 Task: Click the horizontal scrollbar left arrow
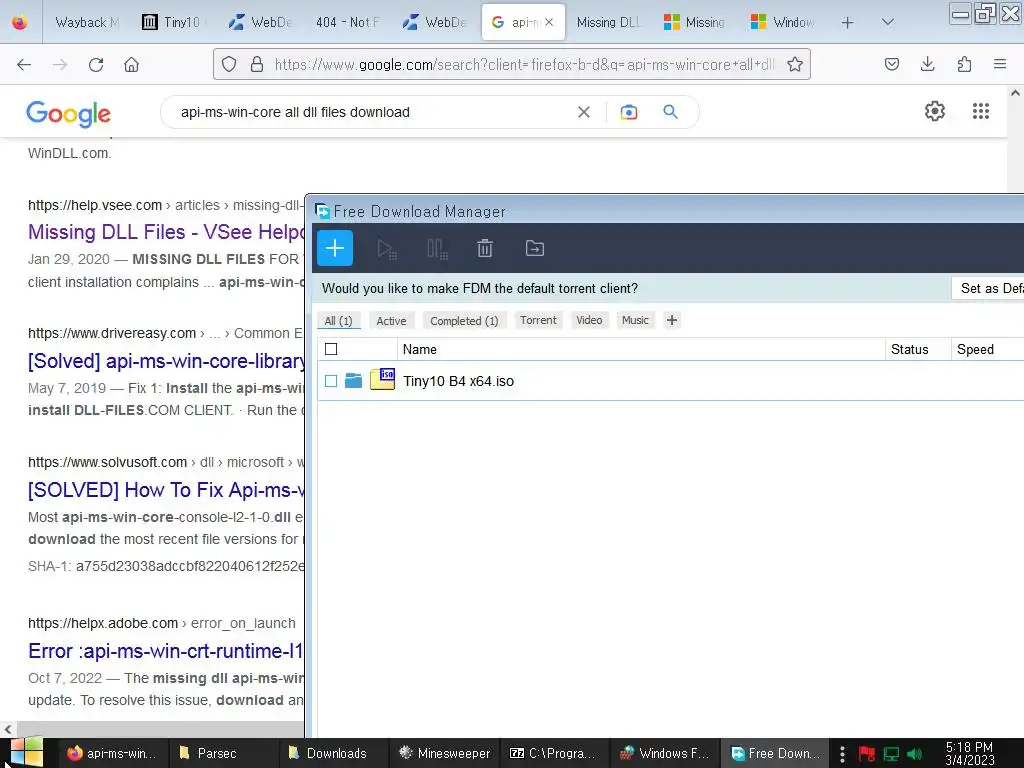[8, 729]
